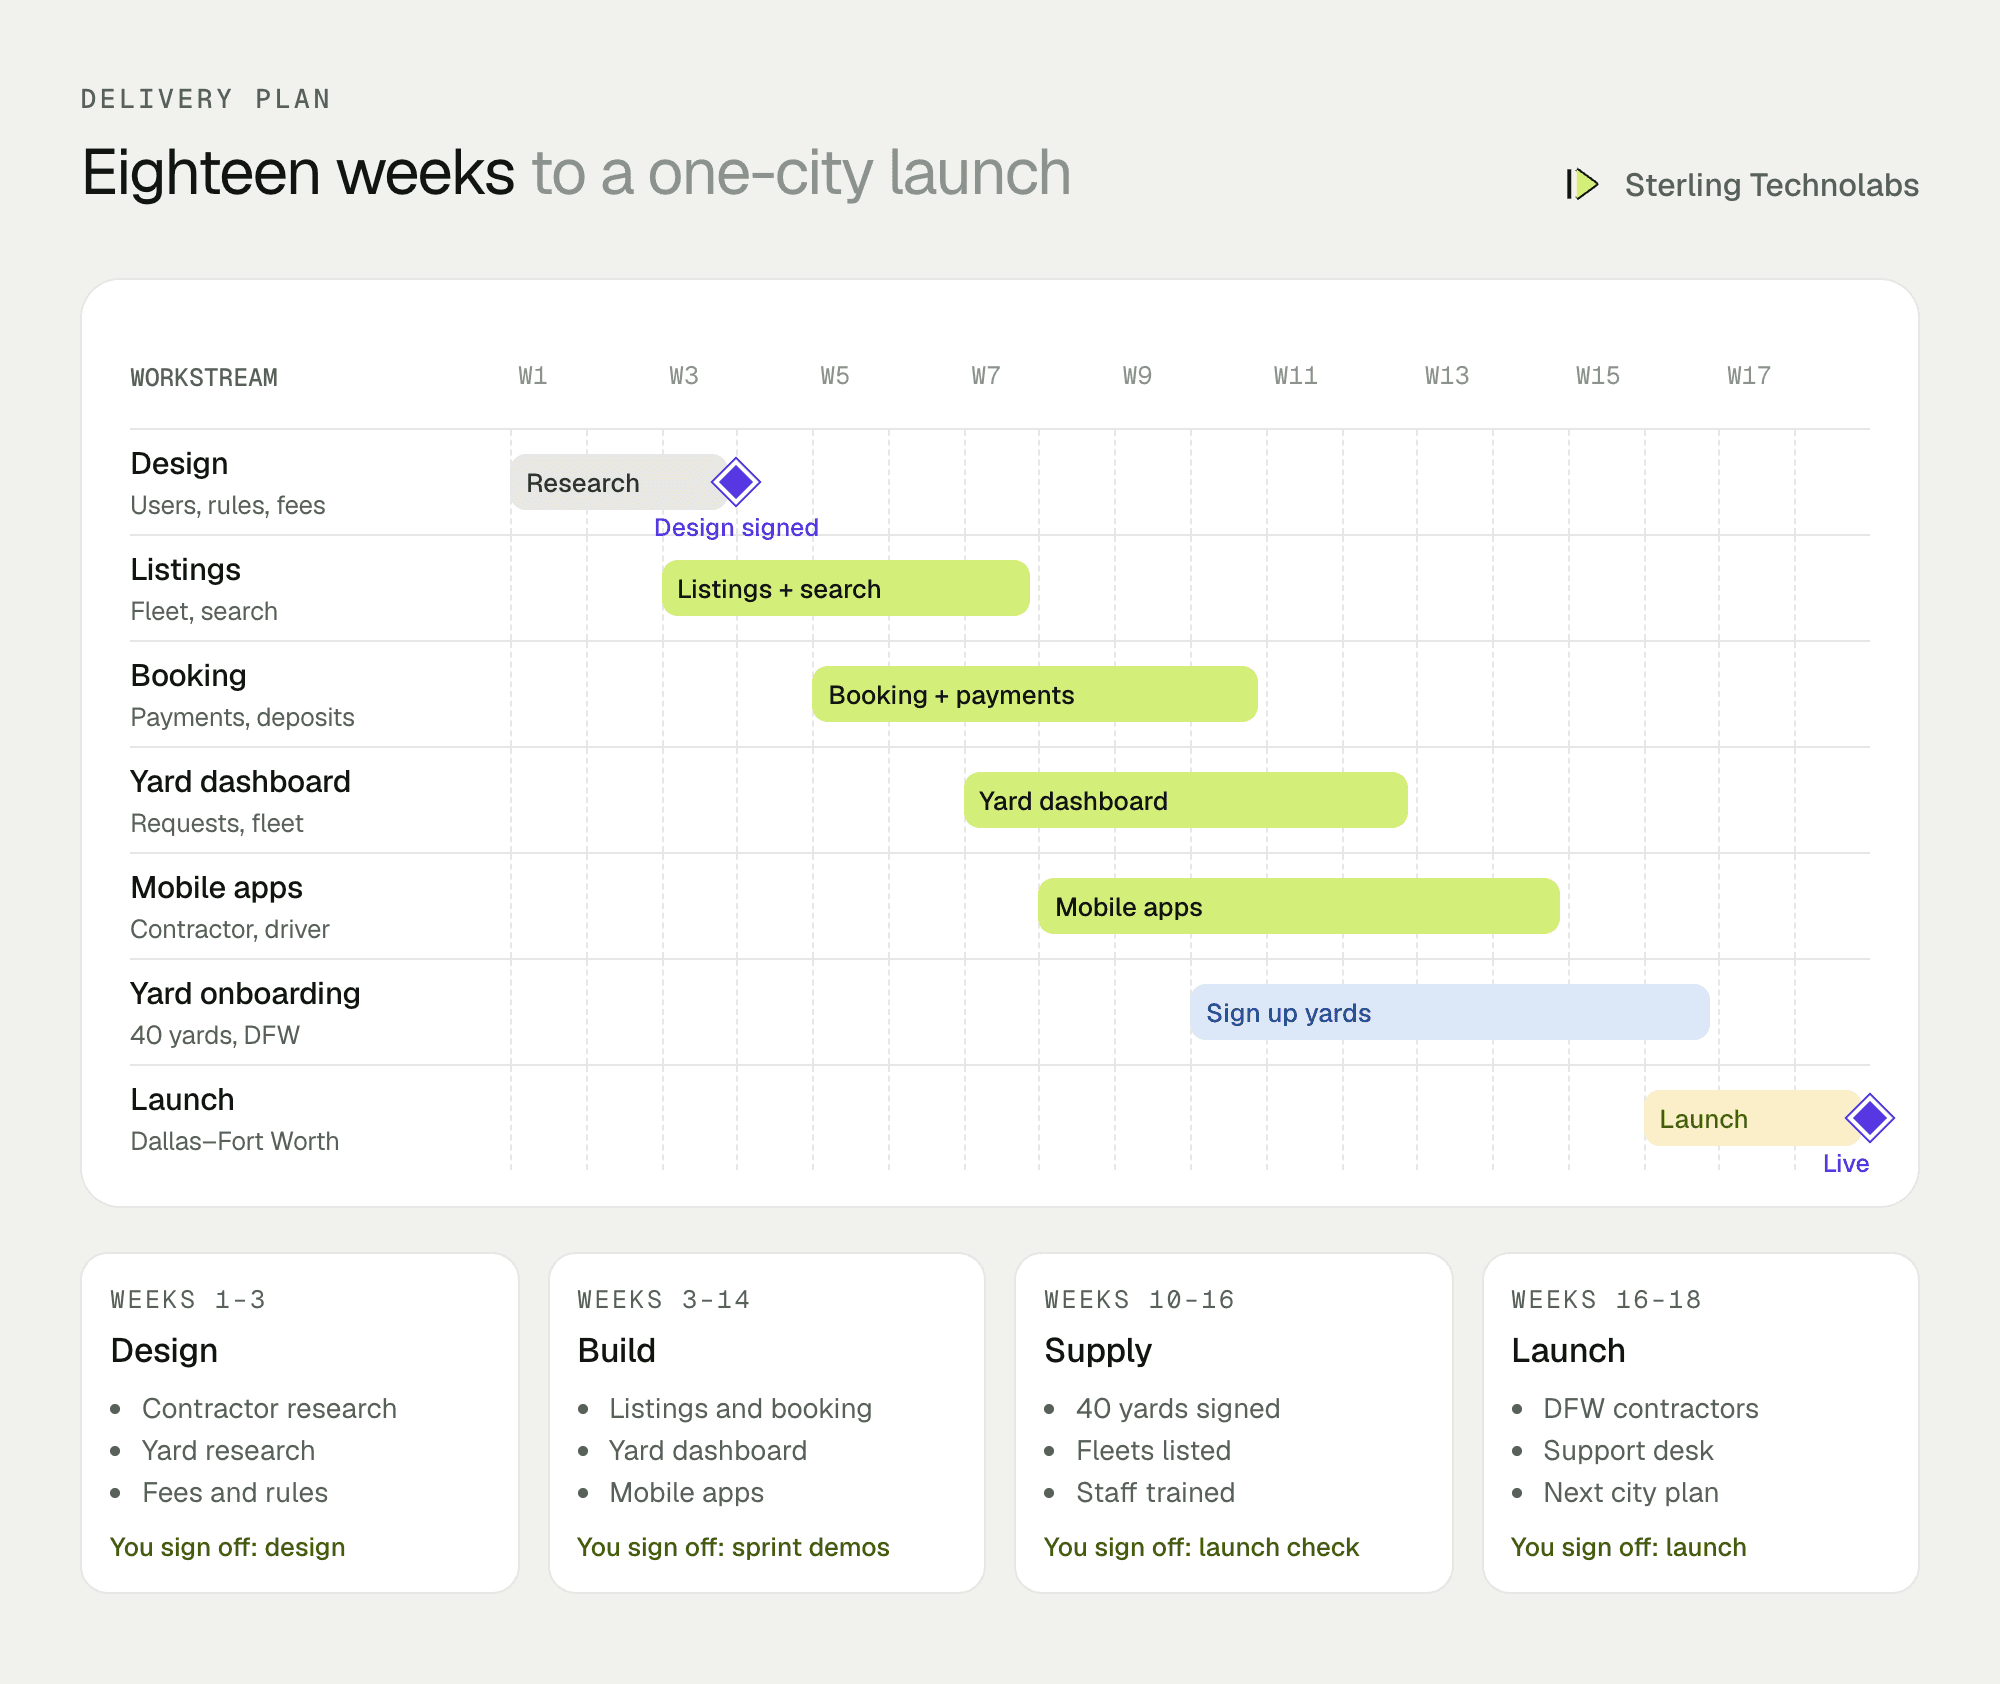The height and width of the screenshot is (1684, 2000).
Task: Click the Yard dashboard workstream row label
Action: (240, 781)
